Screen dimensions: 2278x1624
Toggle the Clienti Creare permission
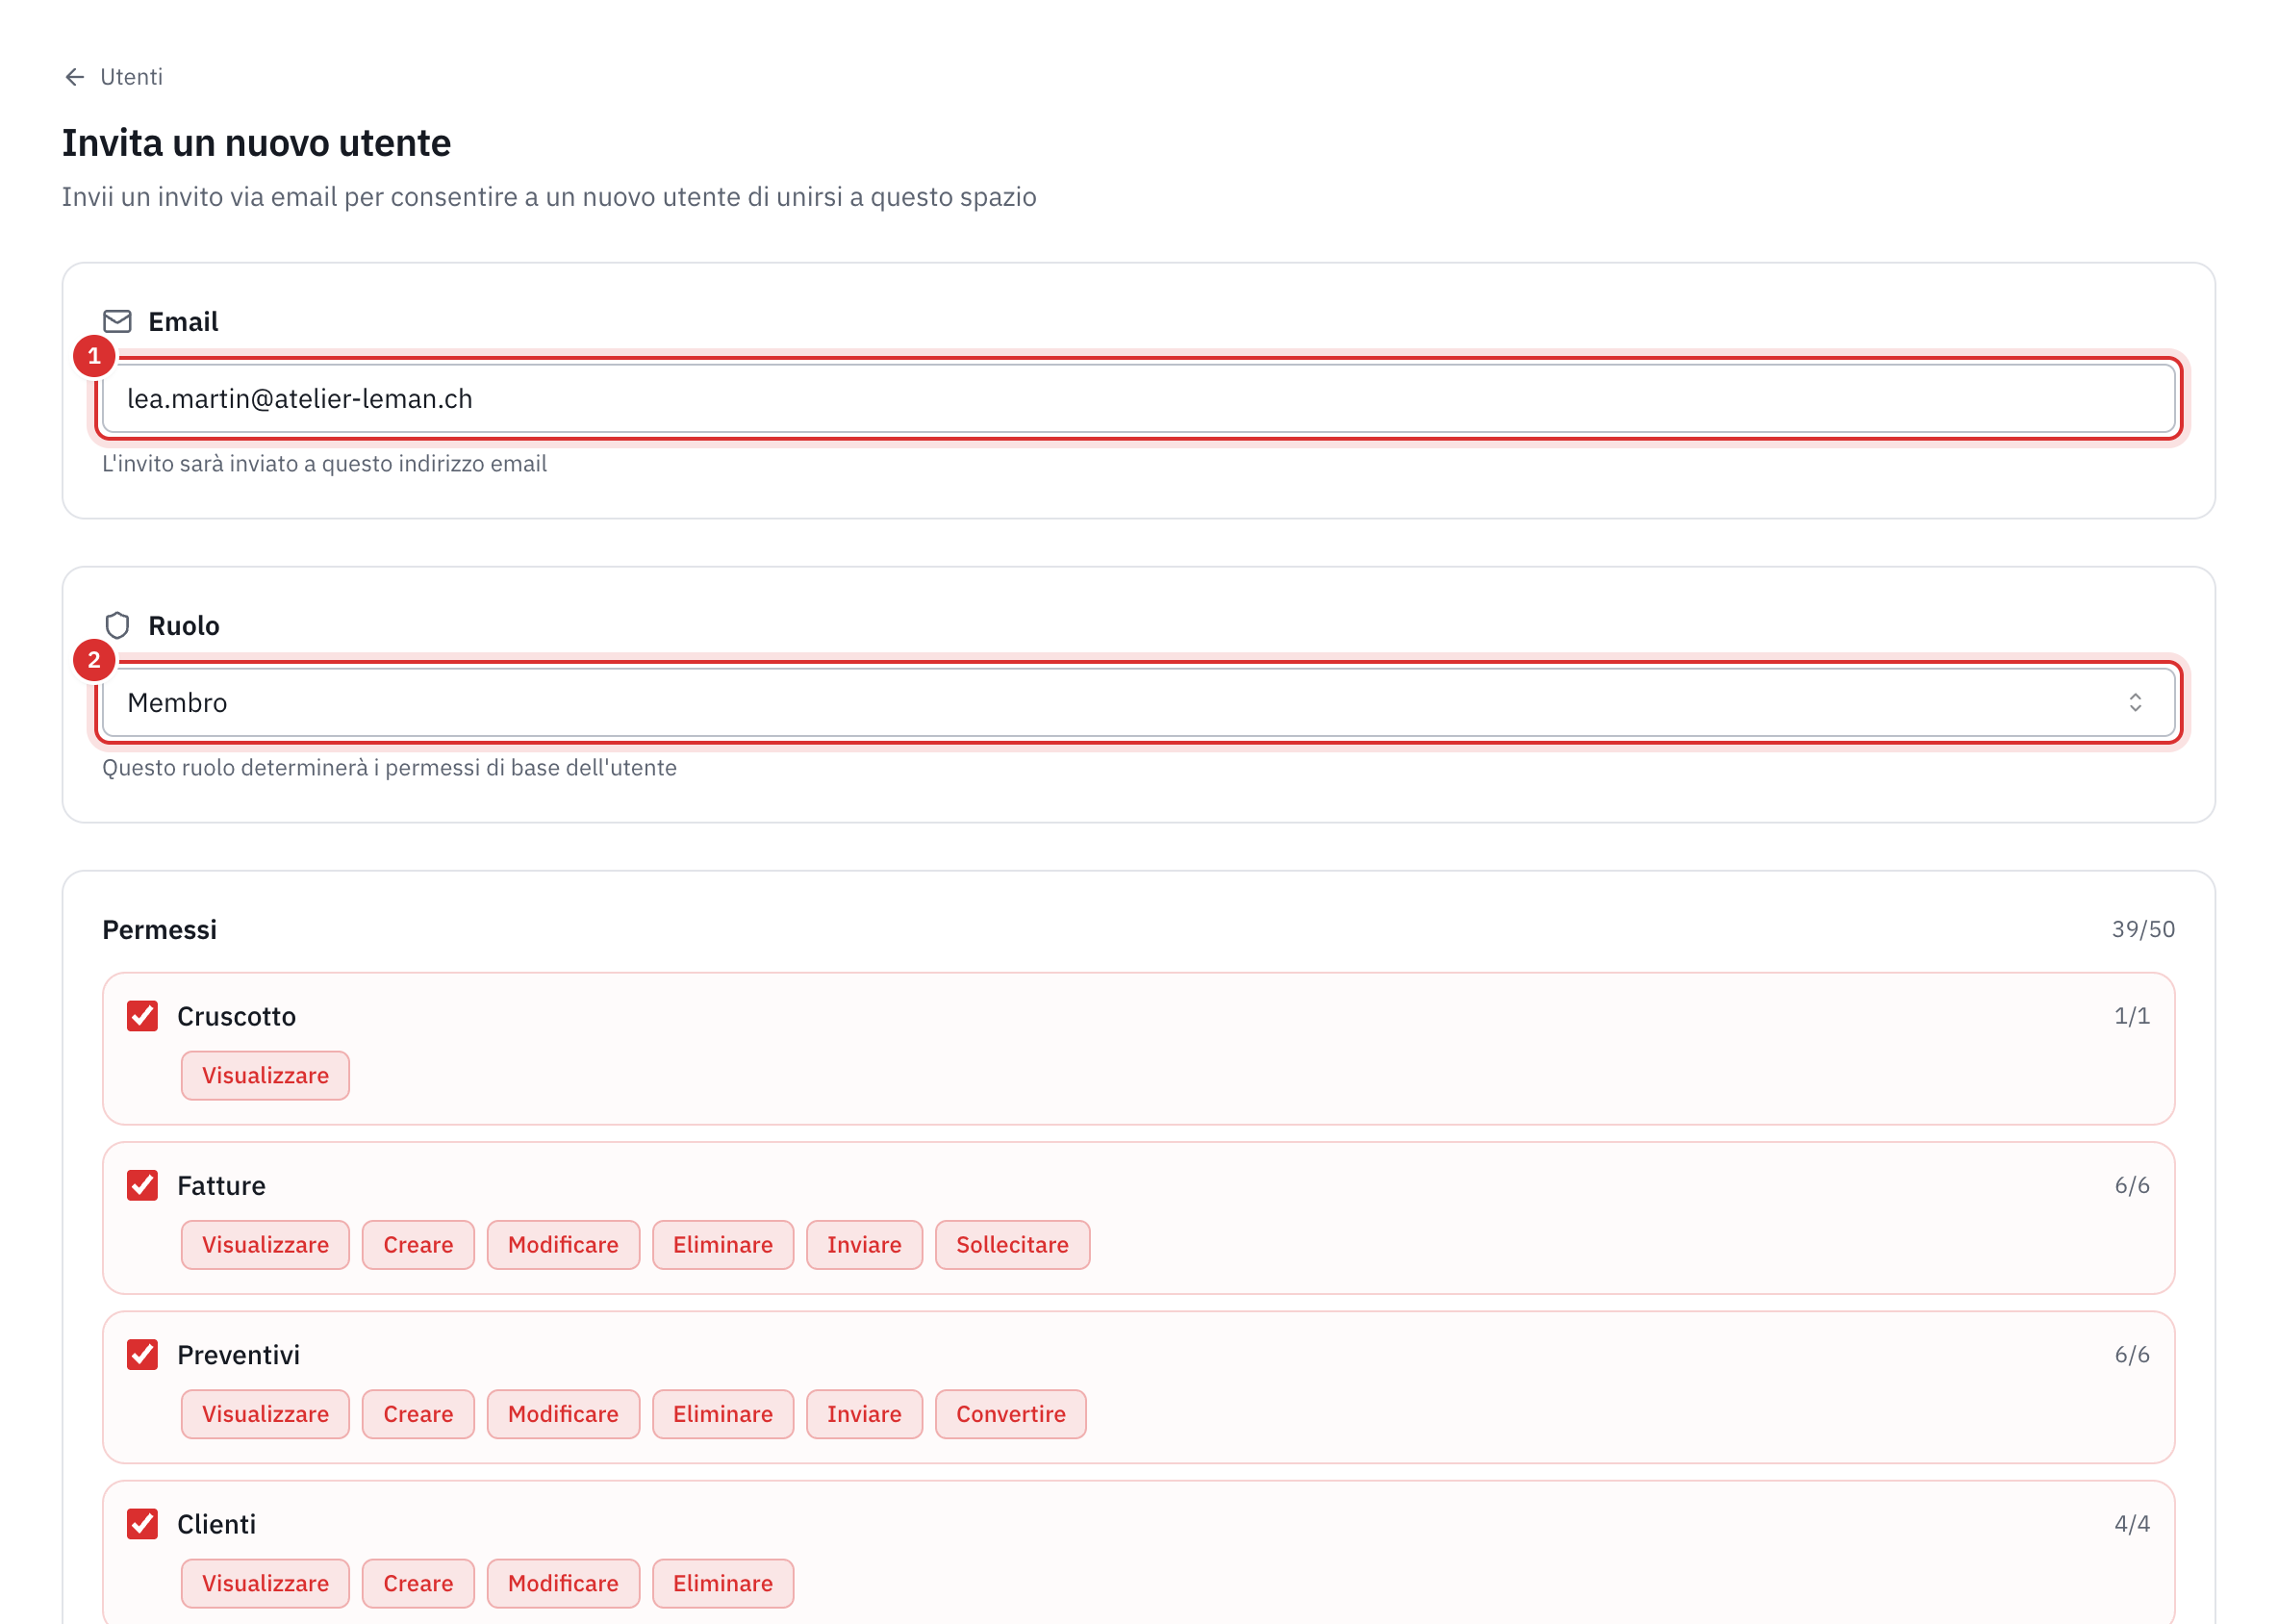pos(418,1583)
